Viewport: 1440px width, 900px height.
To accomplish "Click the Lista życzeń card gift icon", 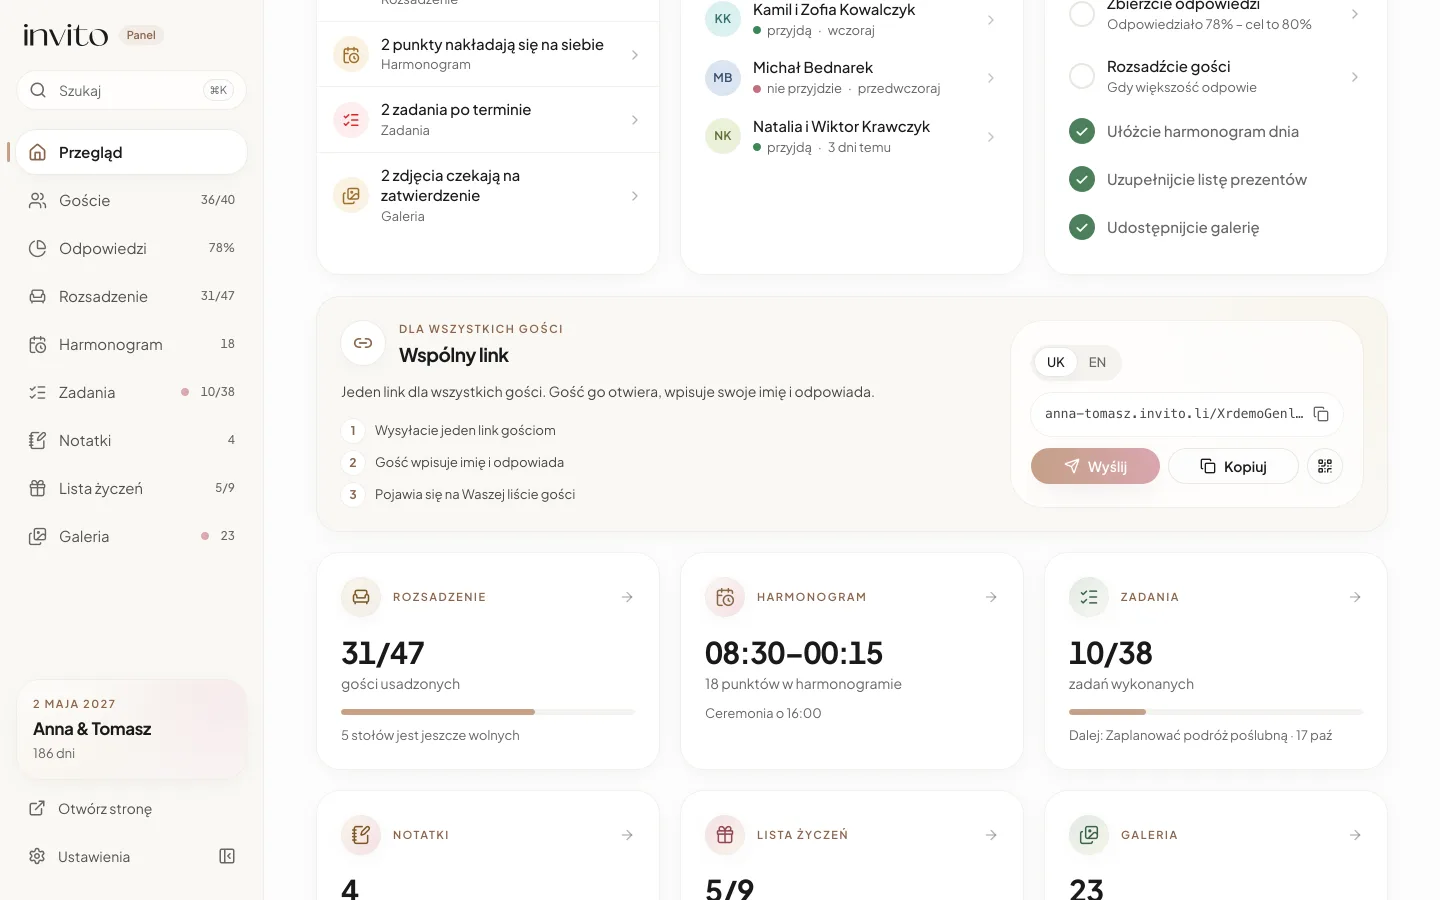I will click(x=725, y=835).
